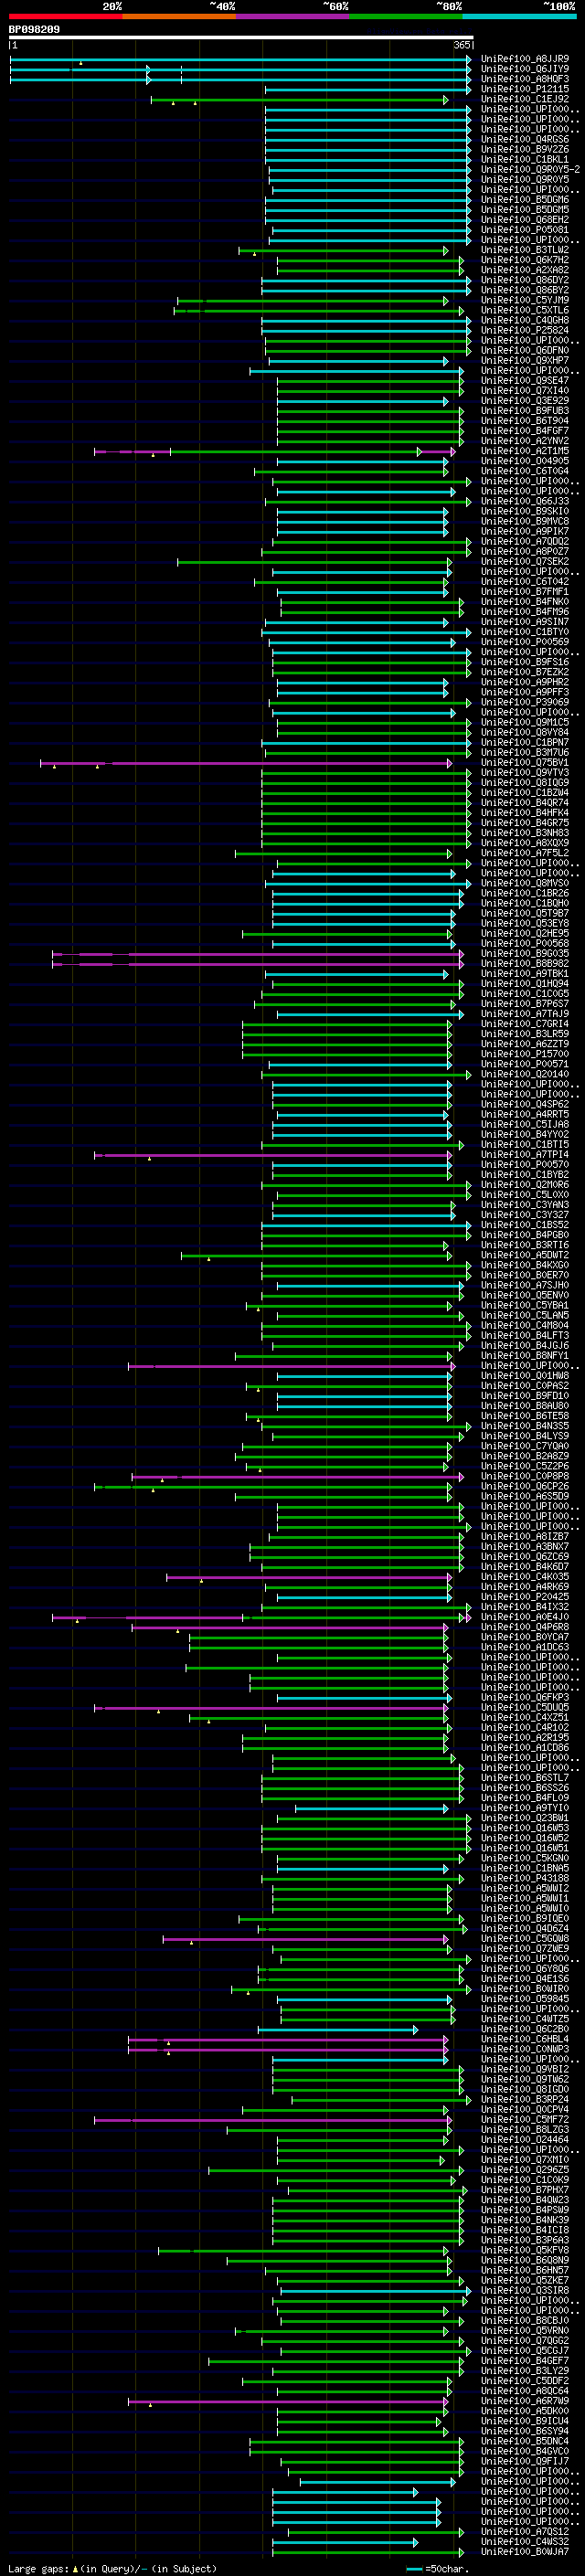The image size is (585, 2576).
Task: Select the UniRef100_Q20140 label
Action: click(525, 1074)
